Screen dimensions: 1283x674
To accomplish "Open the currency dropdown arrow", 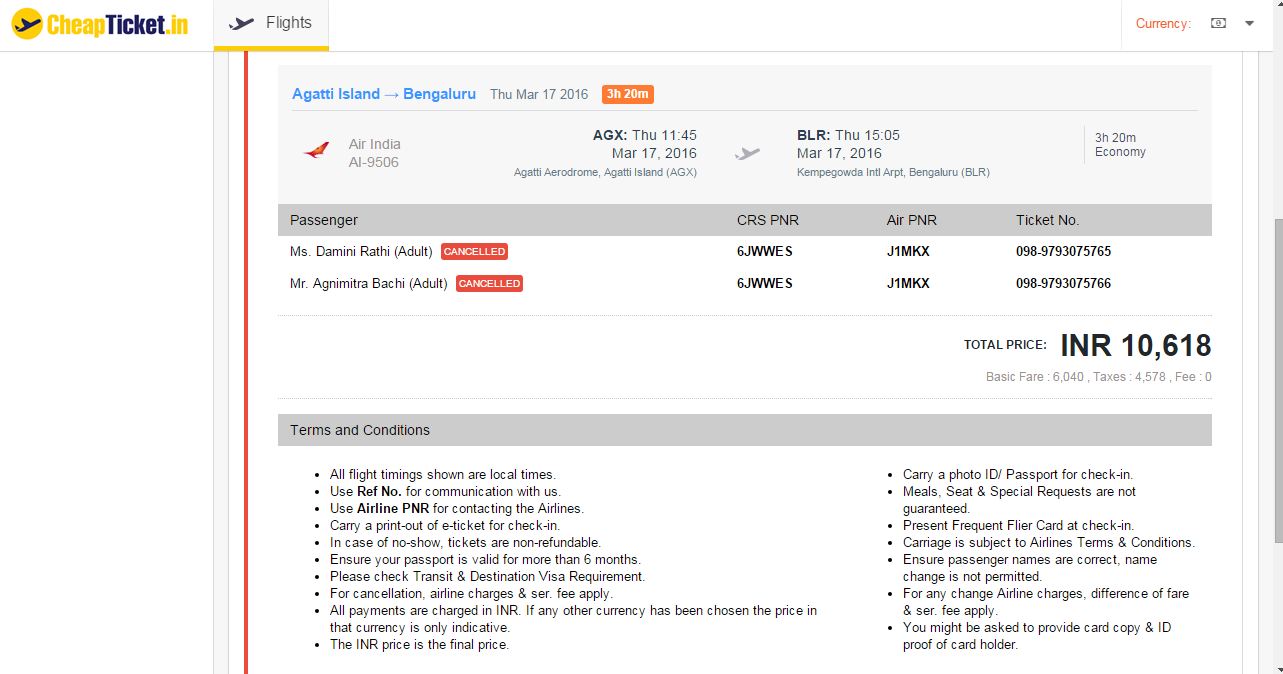I will tap(1249, 23).
